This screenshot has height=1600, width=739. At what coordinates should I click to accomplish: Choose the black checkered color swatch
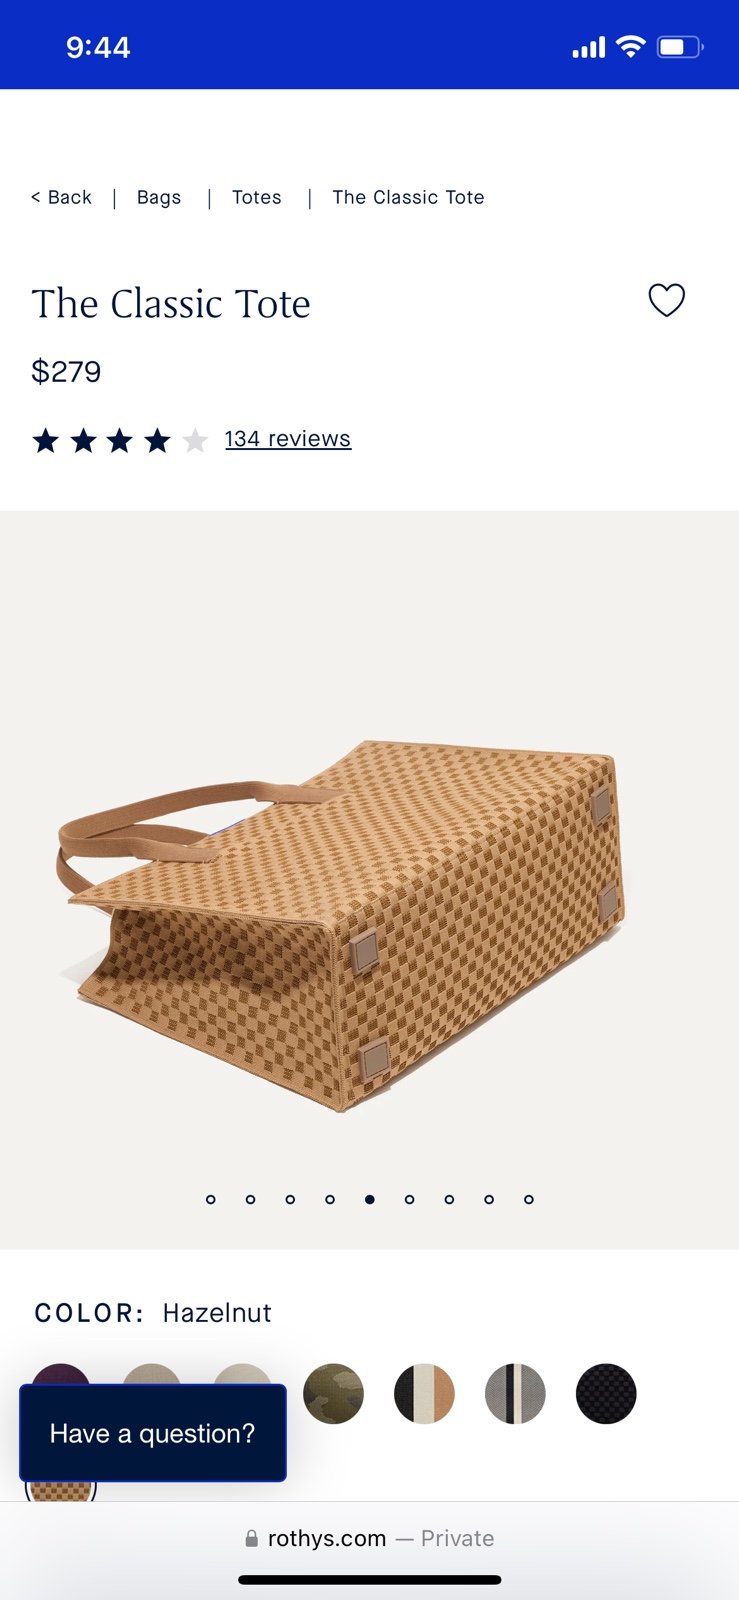[606, 1393]
